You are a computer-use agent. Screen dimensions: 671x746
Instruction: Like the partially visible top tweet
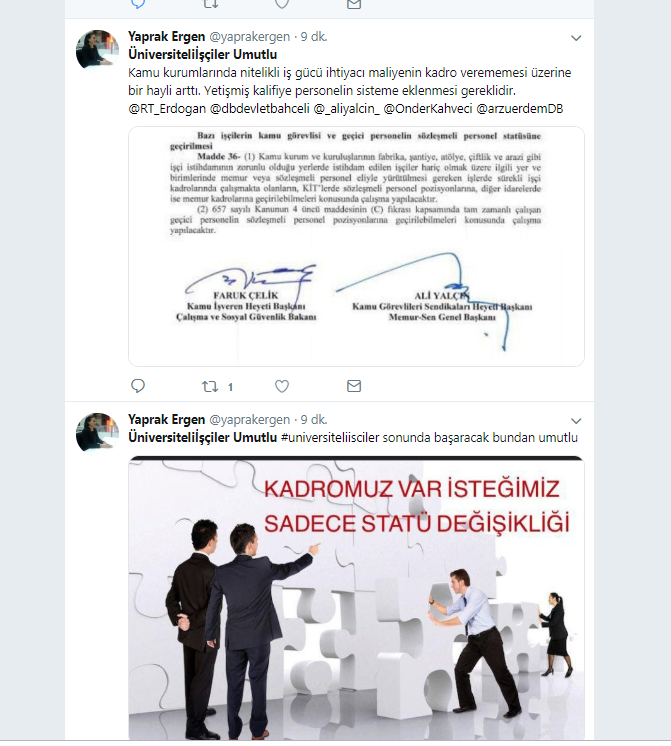[282, 4]
